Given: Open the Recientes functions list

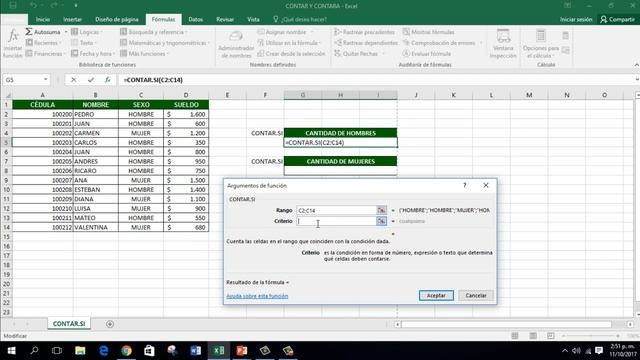Looking at the screenshot, I should [43, 43].
